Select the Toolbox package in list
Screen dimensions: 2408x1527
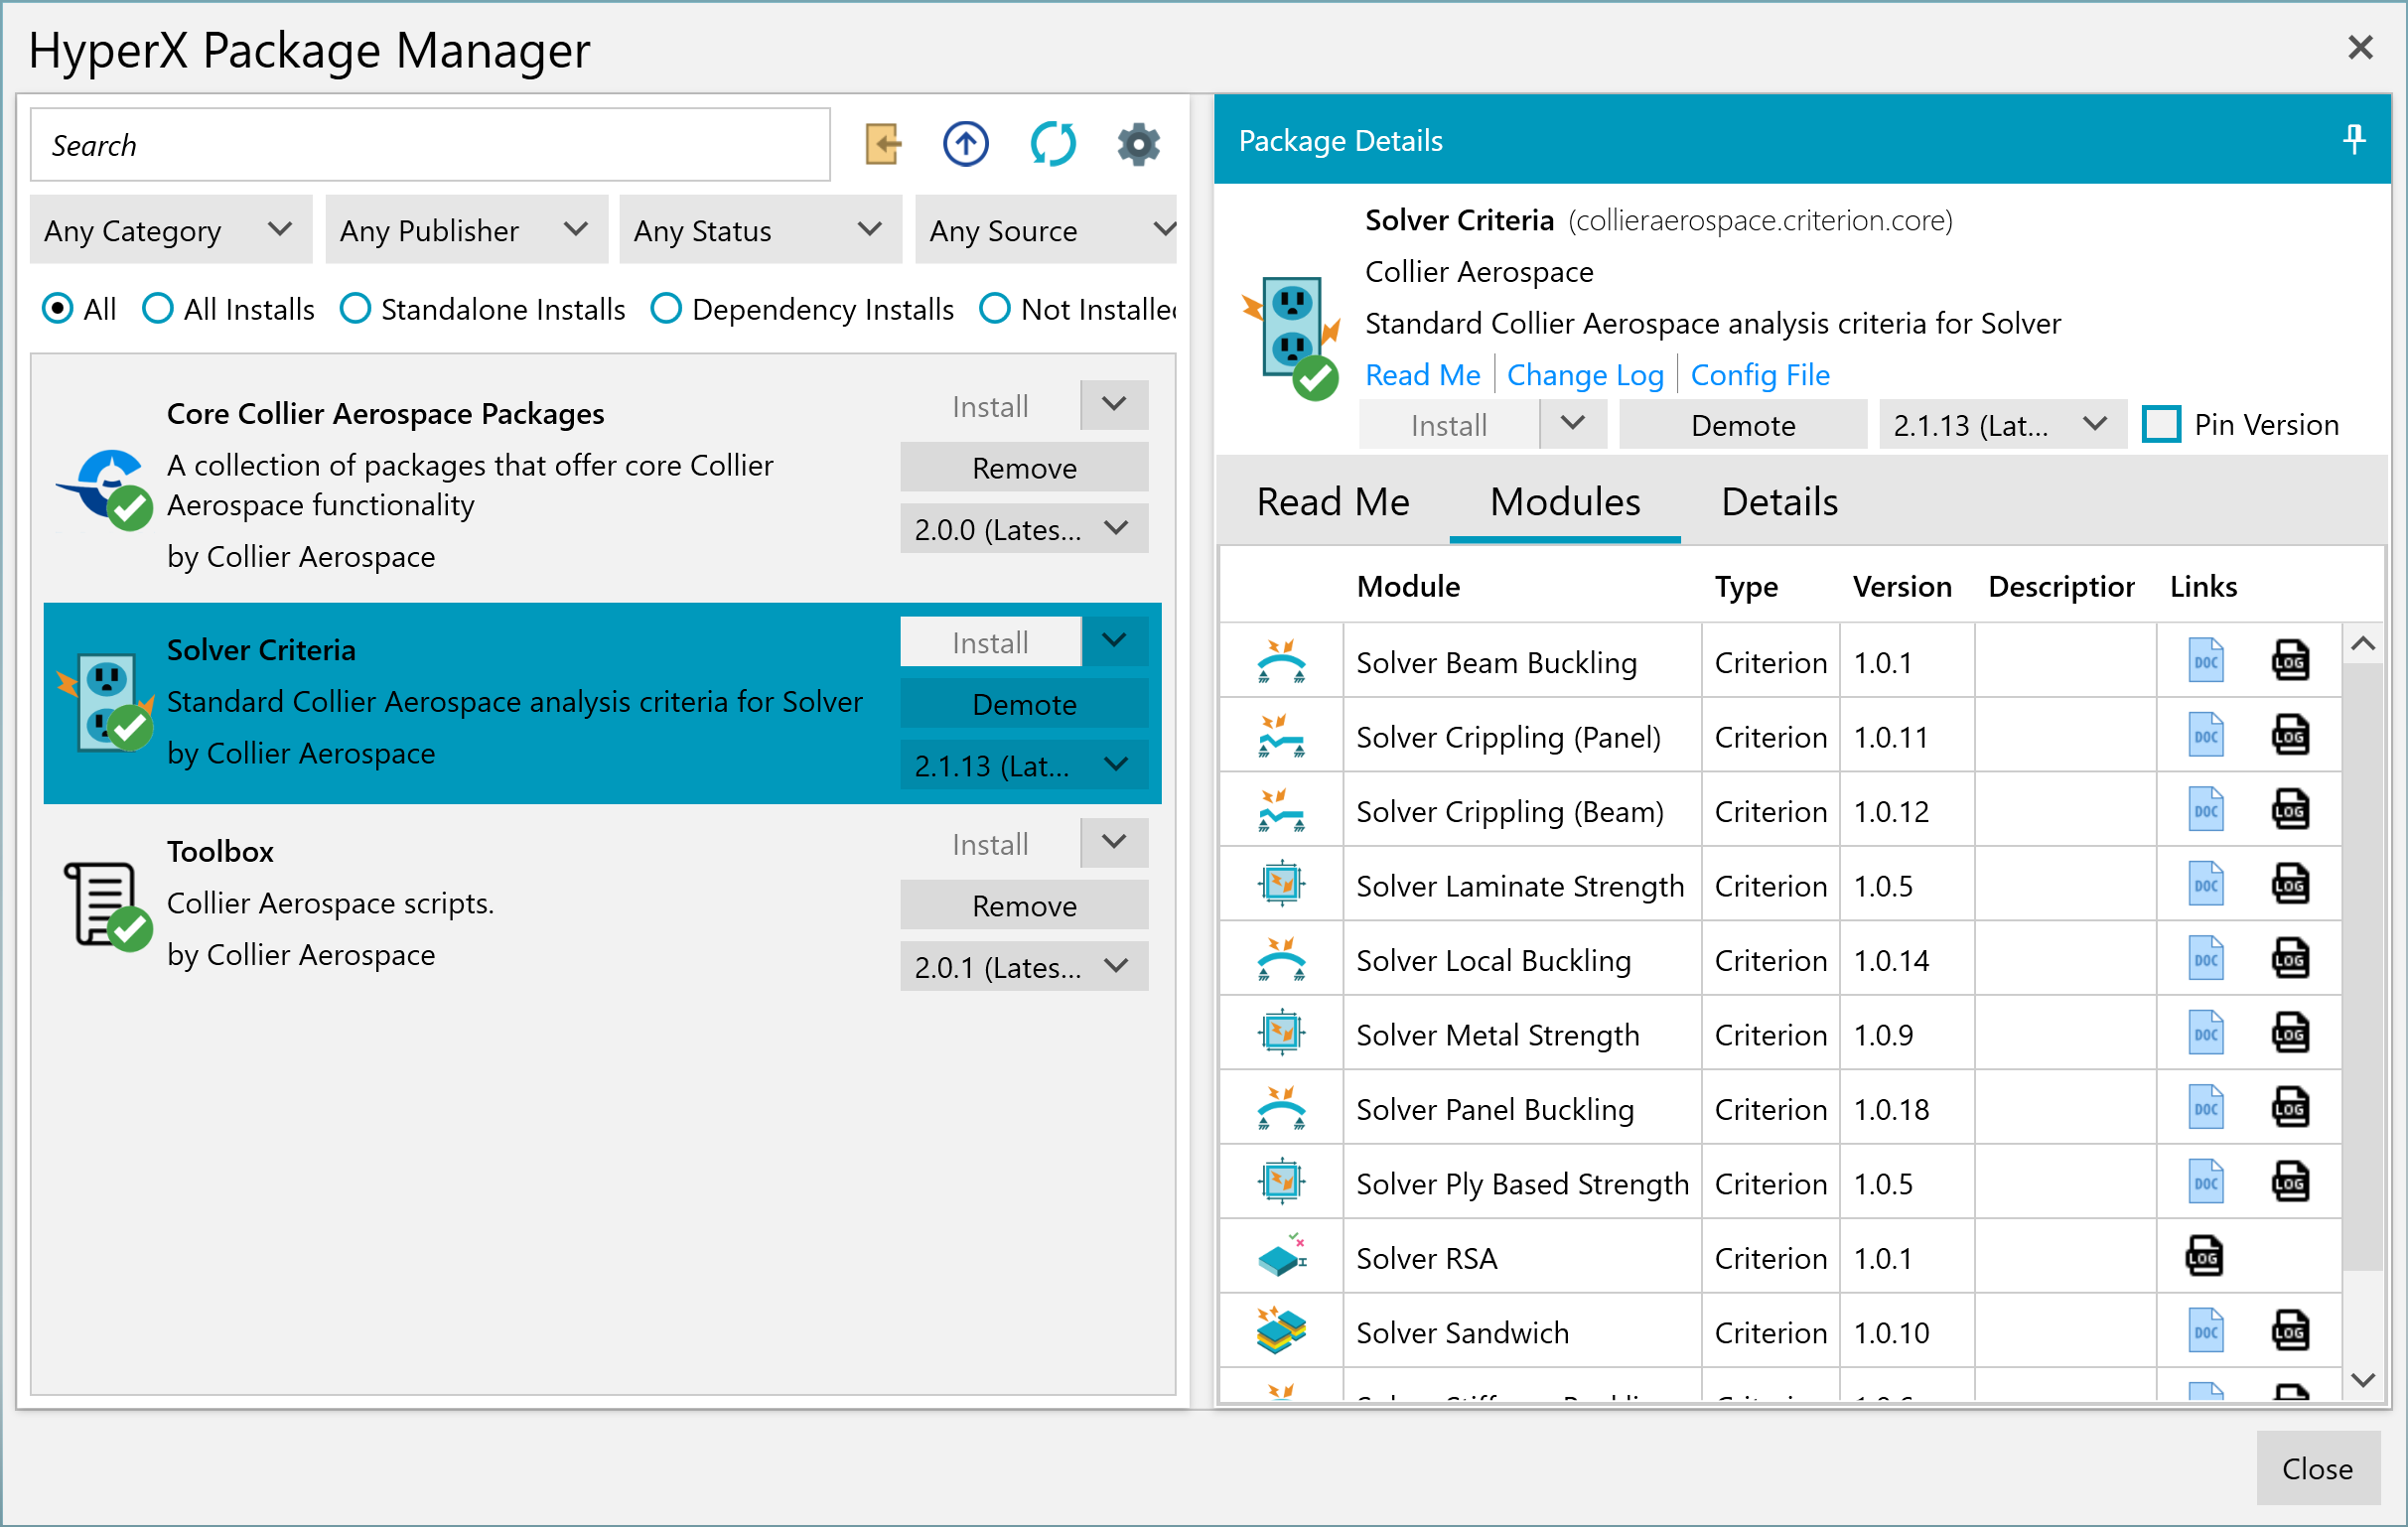pos(602,904)
